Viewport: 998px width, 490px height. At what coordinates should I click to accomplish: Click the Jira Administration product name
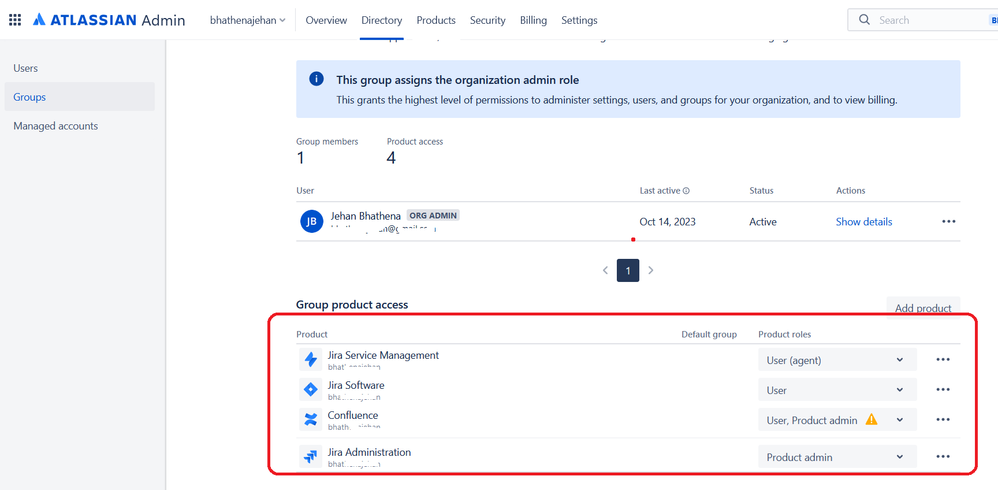pos(369,452)
